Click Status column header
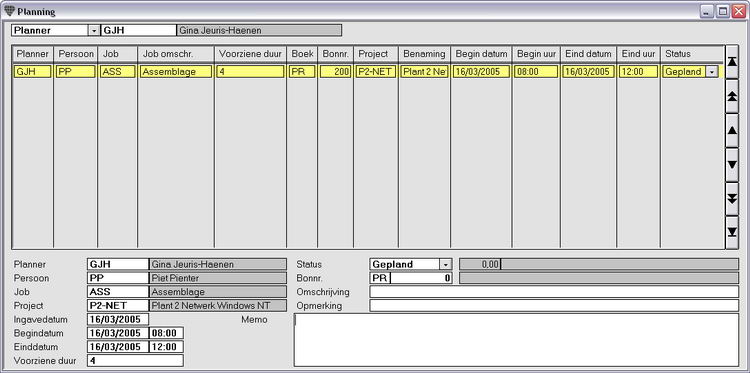This screenshot has height=373, width=750. tap(692, 54)
